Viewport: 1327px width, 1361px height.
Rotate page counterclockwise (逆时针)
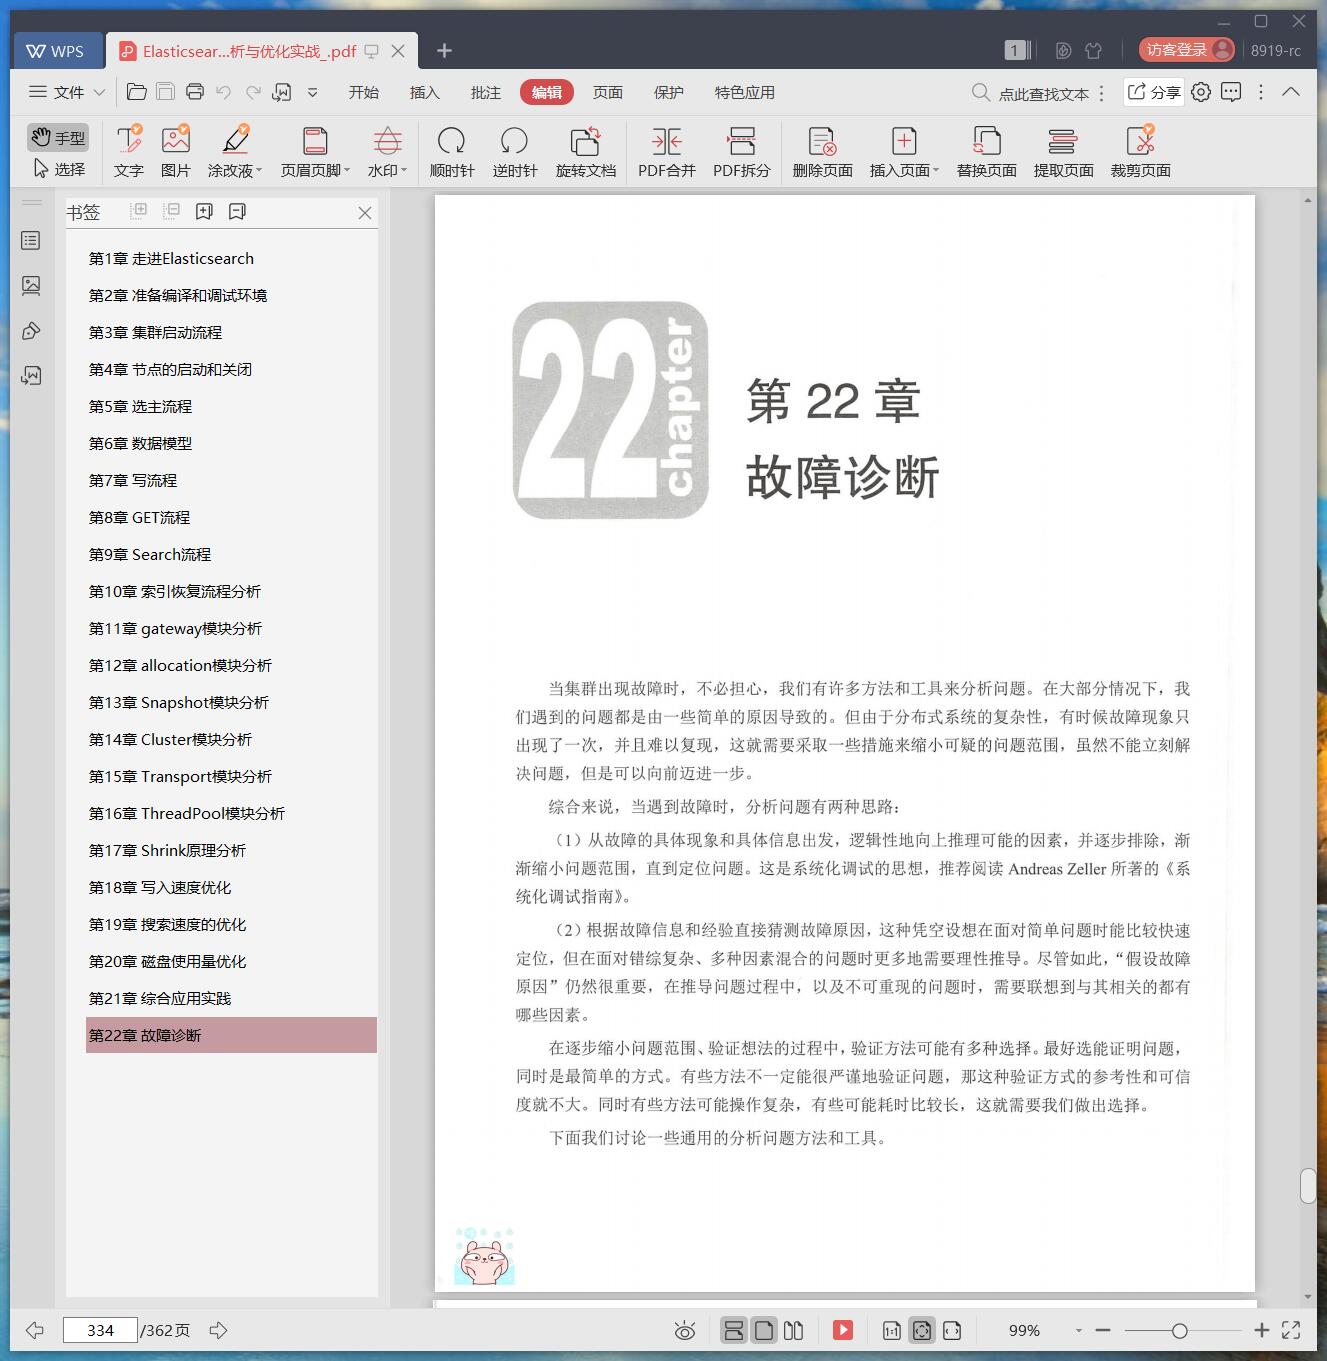click(515, 152)
